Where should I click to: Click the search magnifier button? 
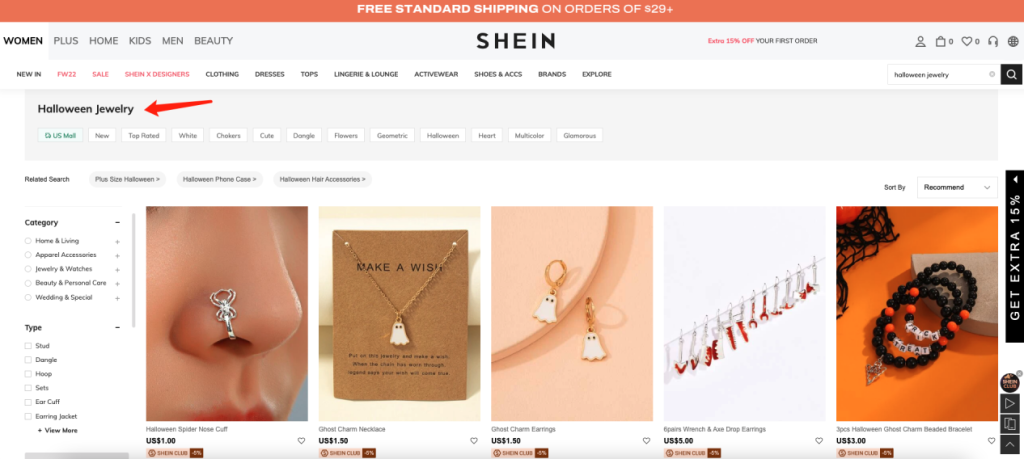pos(1011,74)
